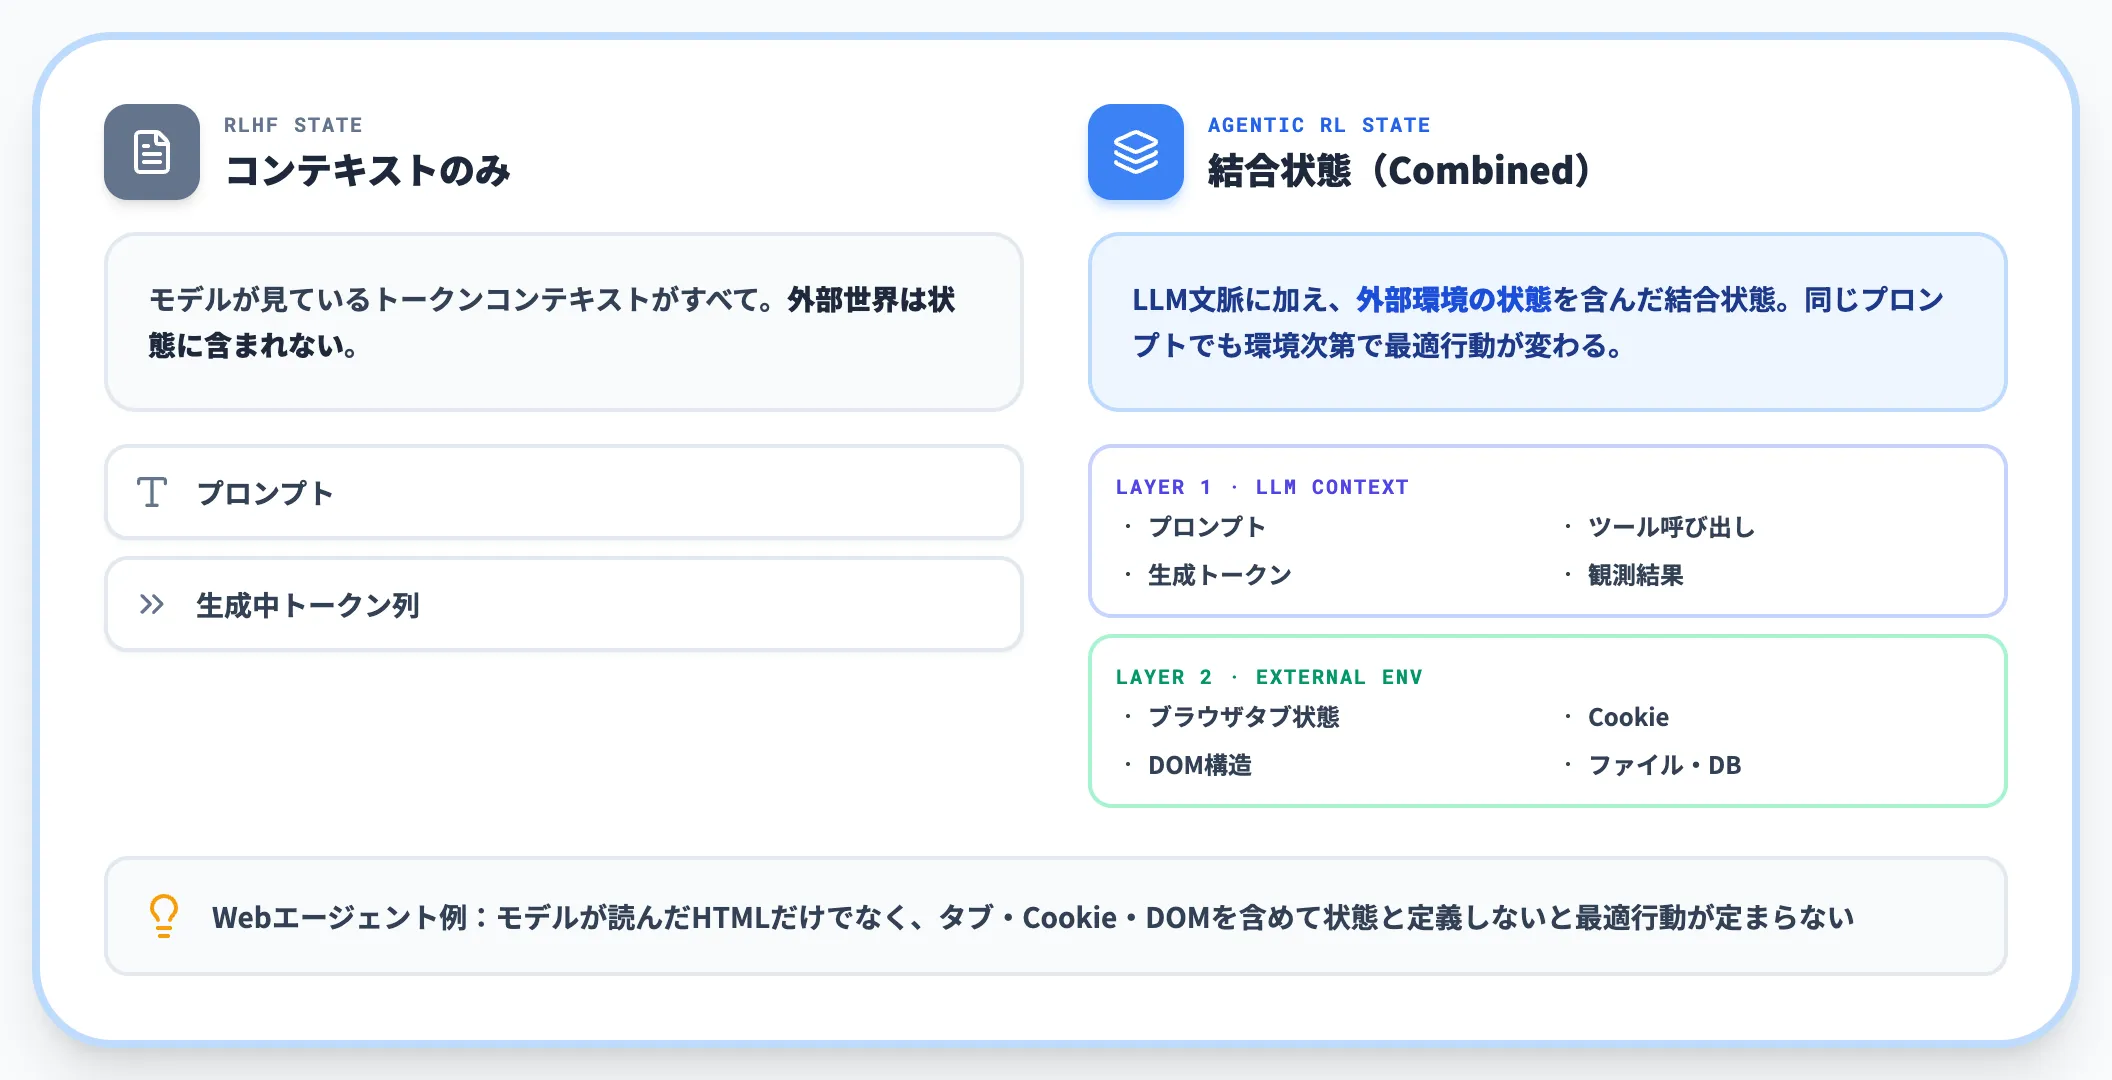This screenshot has height=1080, width=2112.
Task: Click the RLHF STATE label
Action: click(x=293, y=125)
